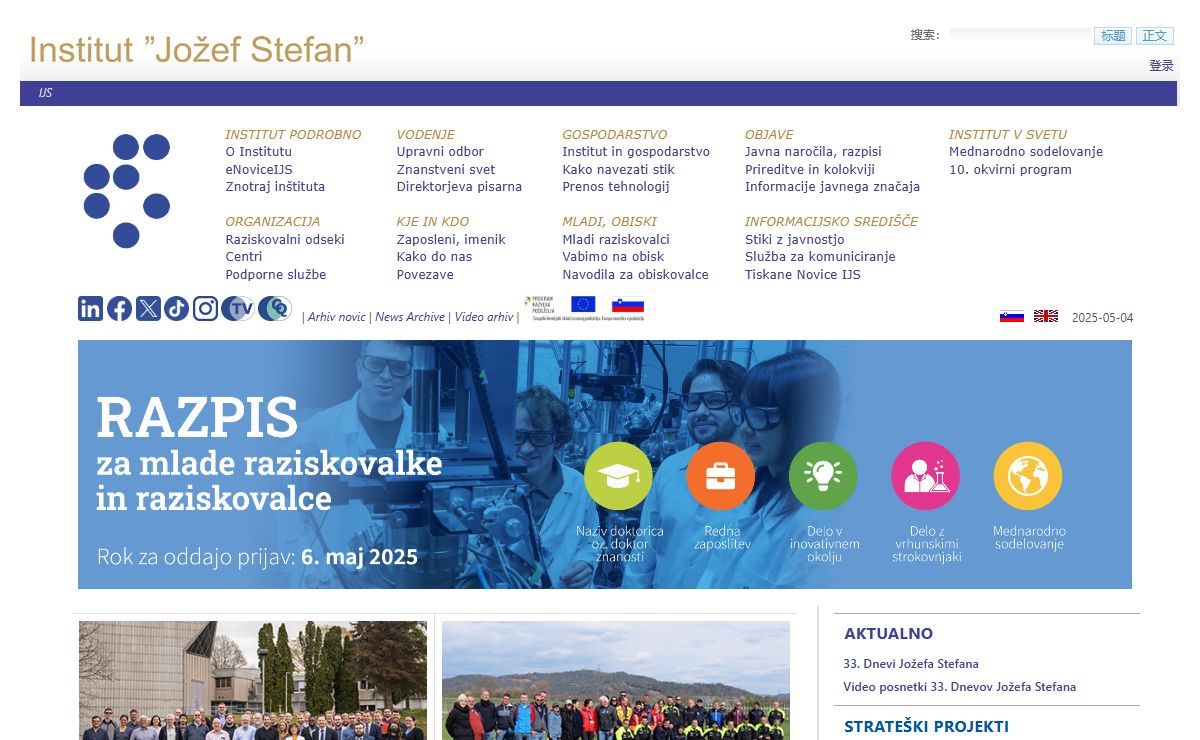Open the outdoor field group photo
The height and width of the screenshot is (740, 1200).
616,681
